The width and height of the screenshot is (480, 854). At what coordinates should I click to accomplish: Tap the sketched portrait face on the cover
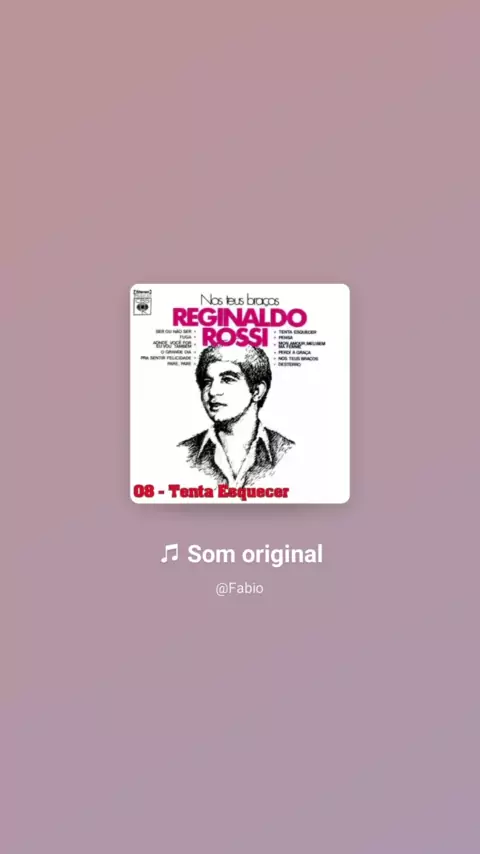[x=228, y=389]
